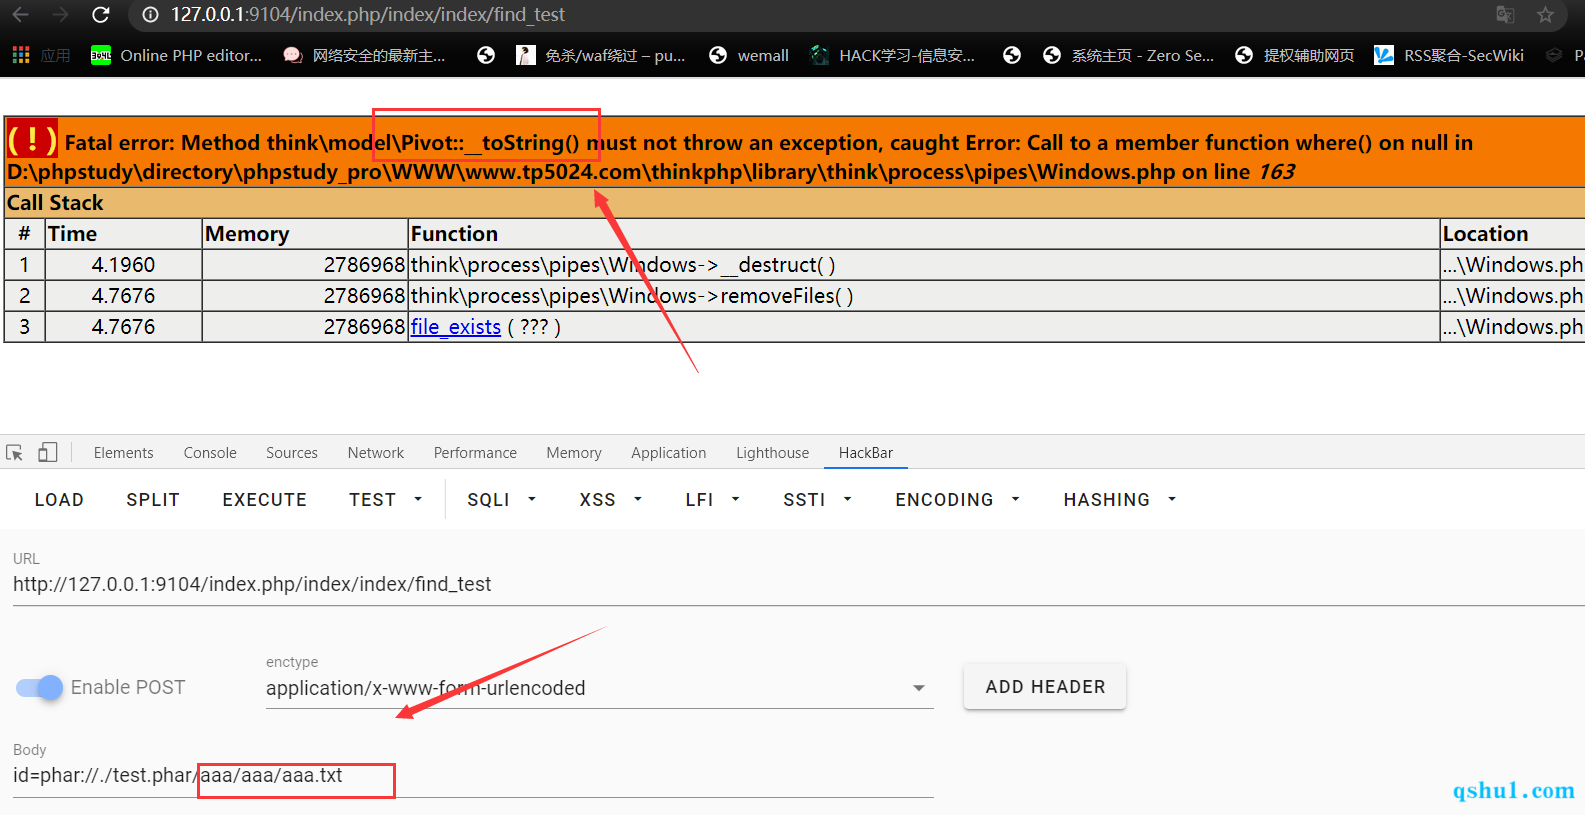
Task: Open the 系统主页 - Zero Se bookmark
Action: coord(1128,55)
